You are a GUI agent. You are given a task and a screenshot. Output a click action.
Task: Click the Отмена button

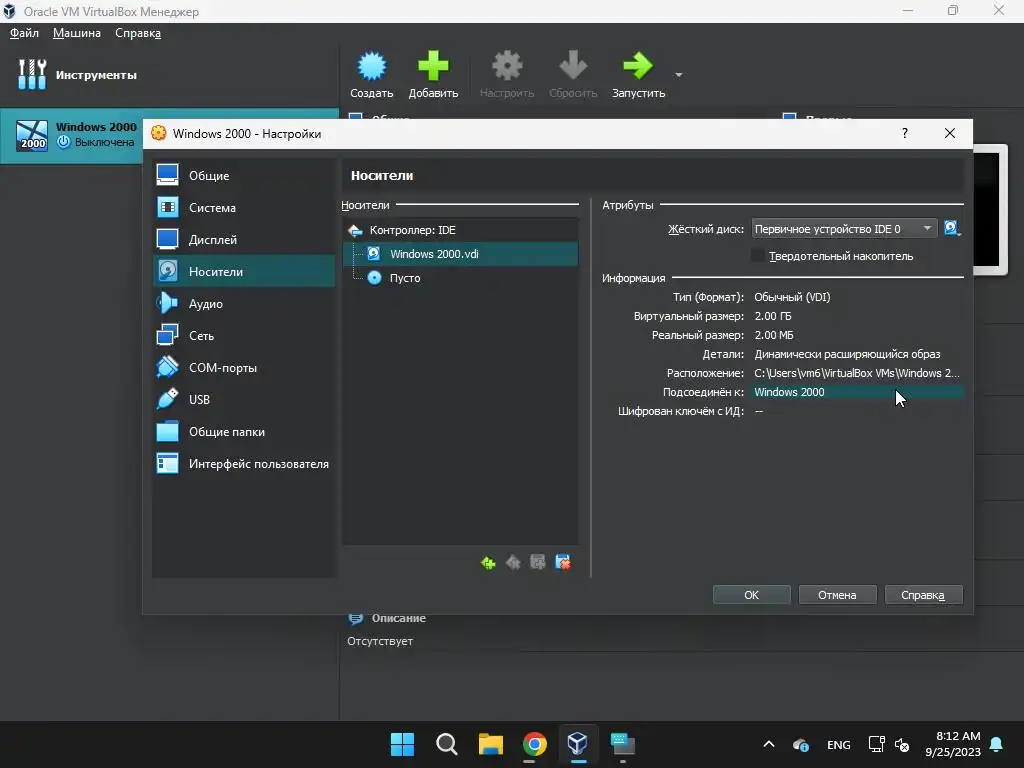point(837,595)
